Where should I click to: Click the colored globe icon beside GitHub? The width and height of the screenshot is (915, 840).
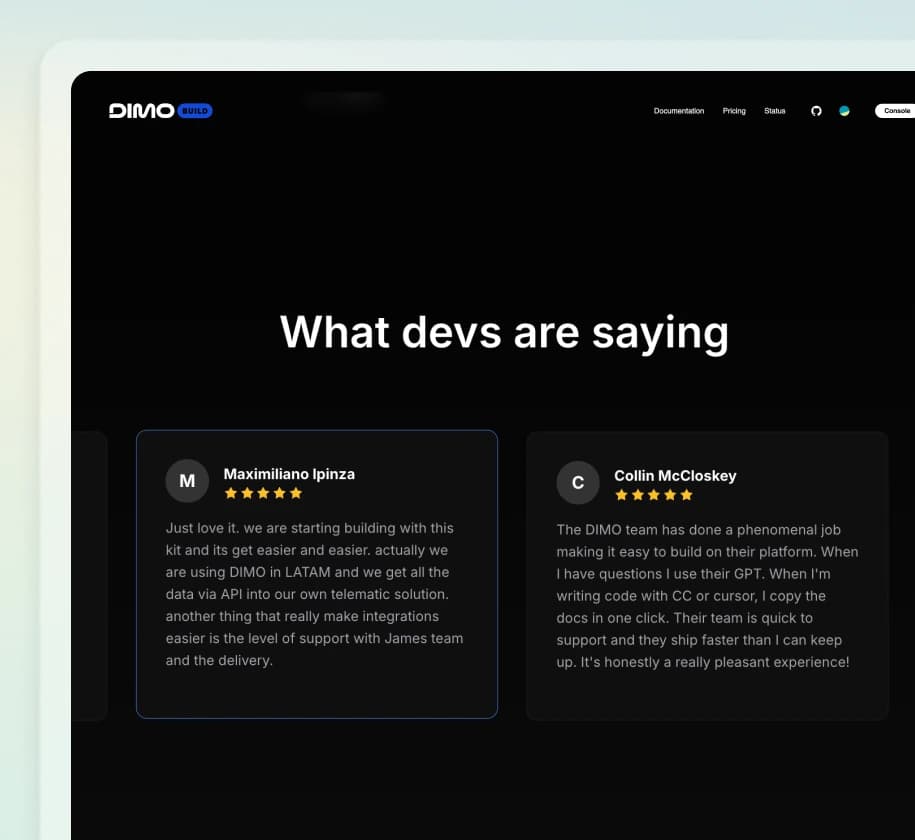[x=844, y=111]
